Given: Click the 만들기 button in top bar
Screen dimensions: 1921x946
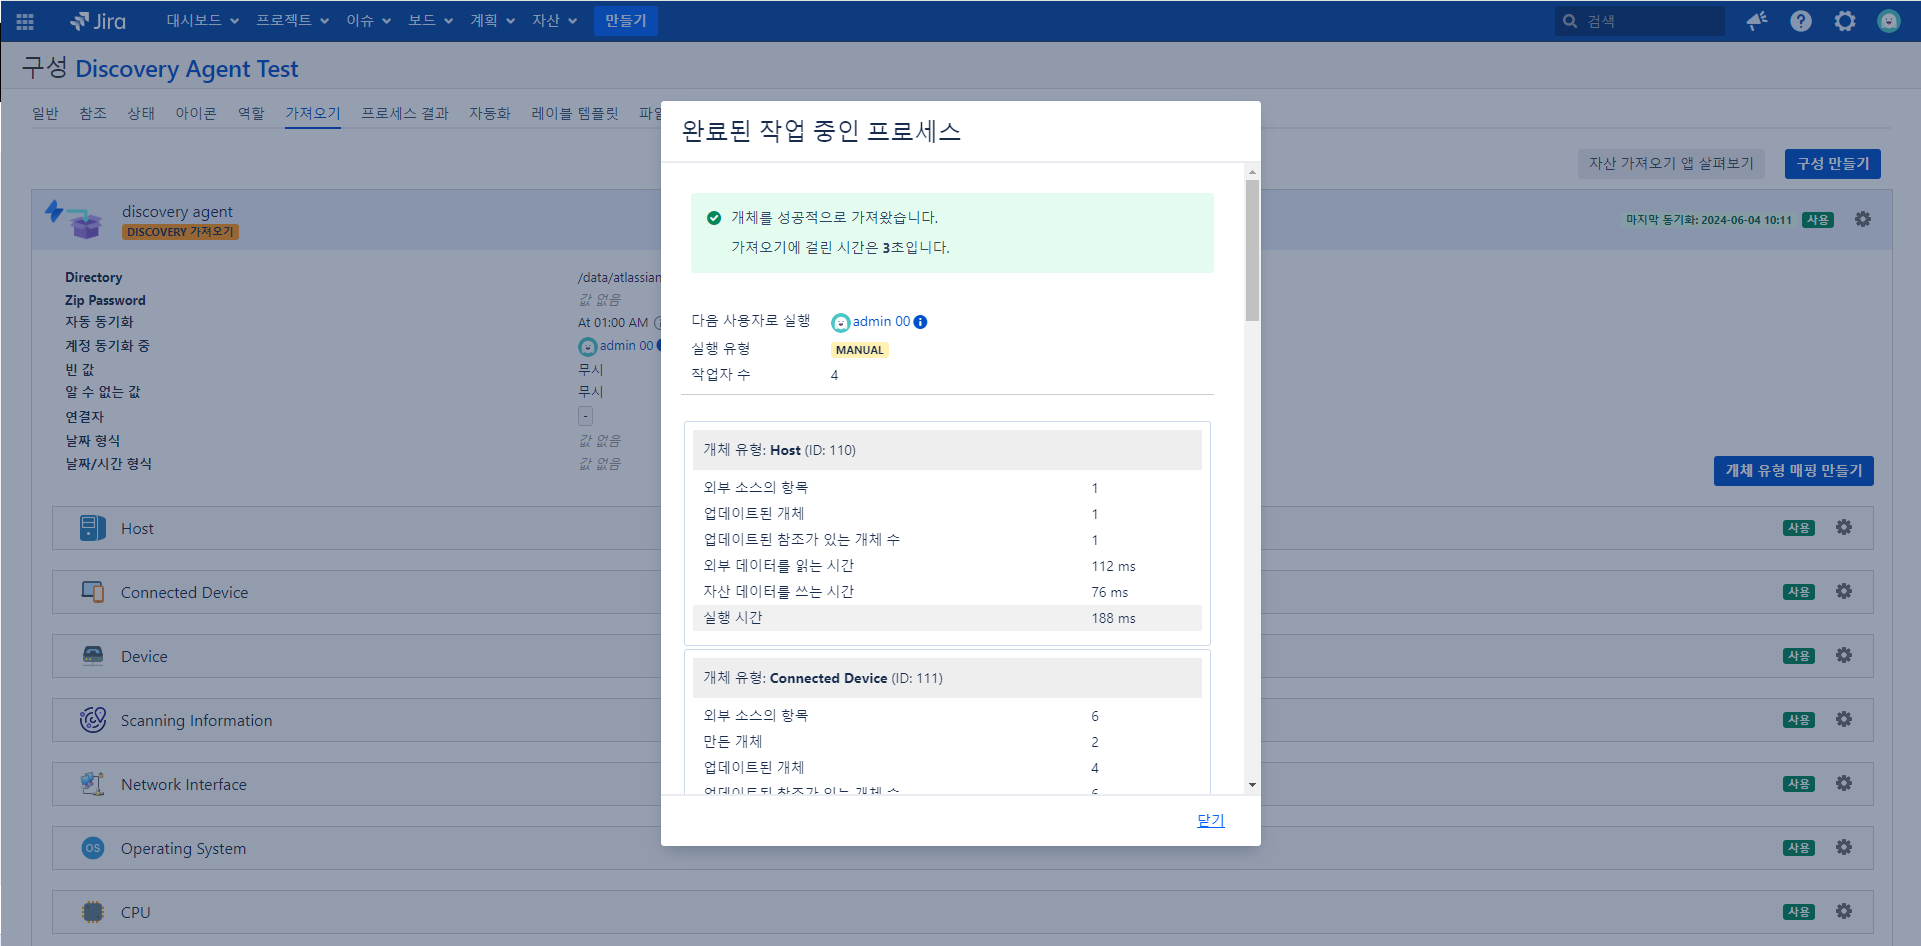Looking at the screenshot, I should pyautogui.click(x=626, y=21).
